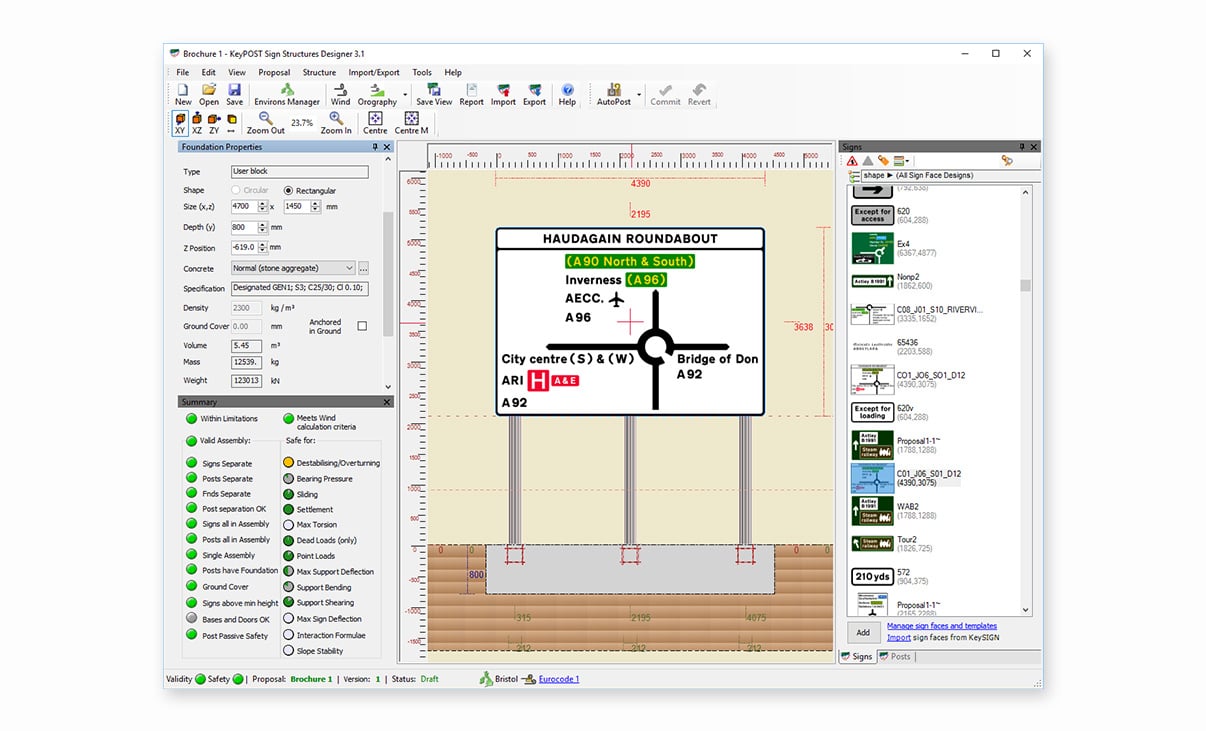Run the AutoPost tool
Image resolution: width=1206 pixels, height=731 pixels.
[x=613, y=94]
